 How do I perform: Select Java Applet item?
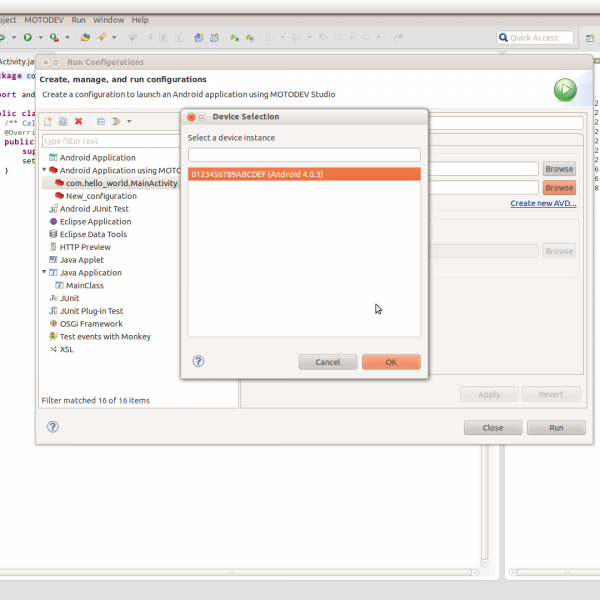tap(82, 260)
